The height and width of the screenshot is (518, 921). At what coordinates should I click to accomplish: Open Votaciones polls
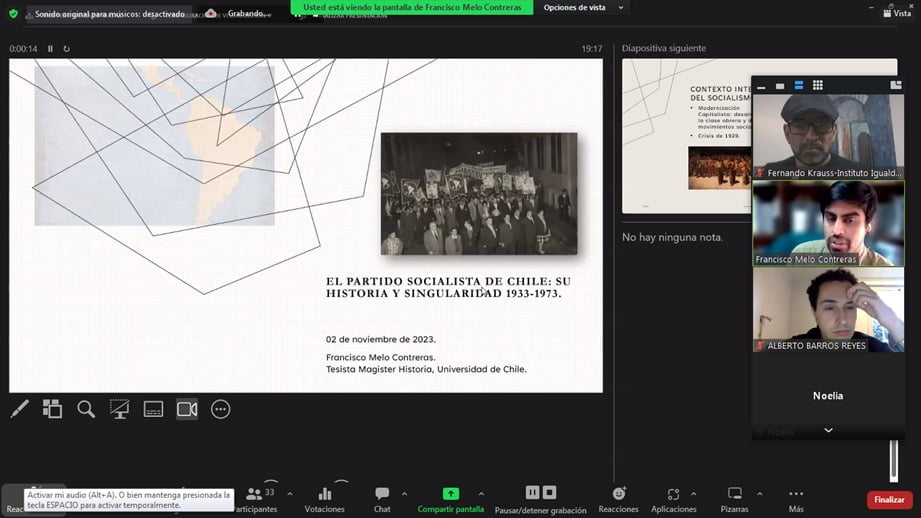pos(324,500)
